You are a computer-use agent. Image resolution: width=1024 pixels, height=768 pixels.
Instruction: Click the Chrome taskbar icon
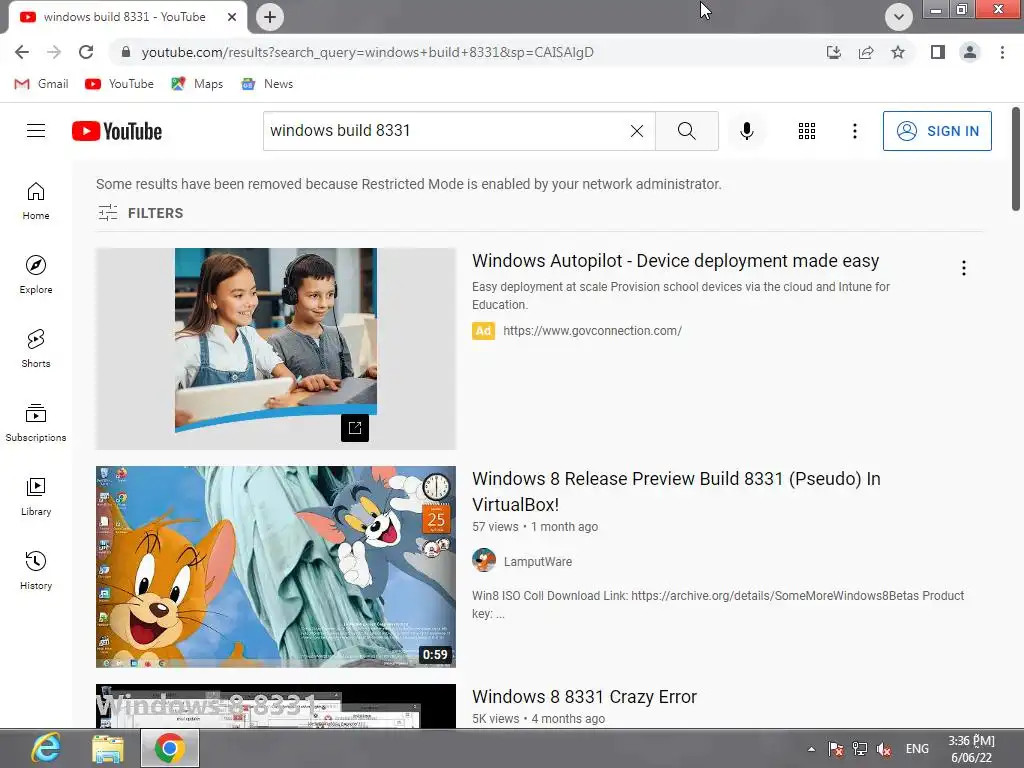170,748
